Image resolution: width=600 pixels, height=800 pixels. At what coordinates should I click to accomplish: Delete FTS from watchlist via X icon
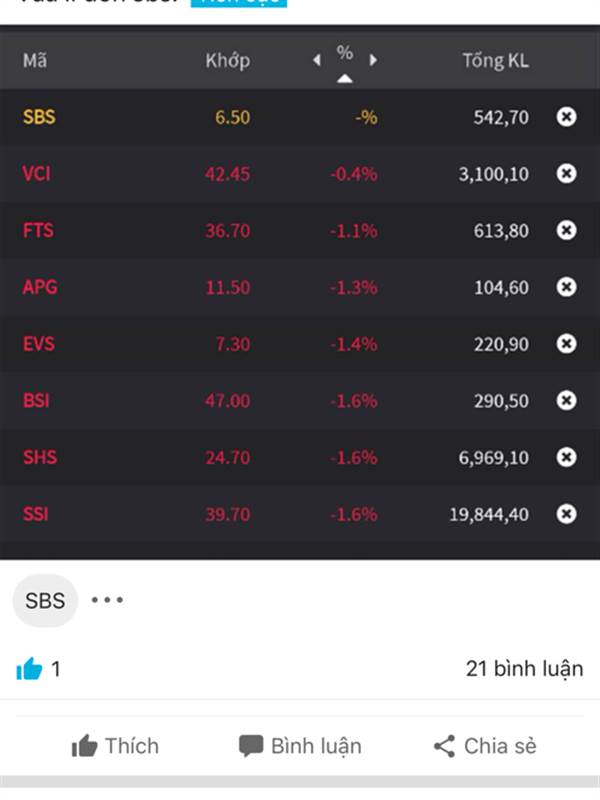point(566,230)
